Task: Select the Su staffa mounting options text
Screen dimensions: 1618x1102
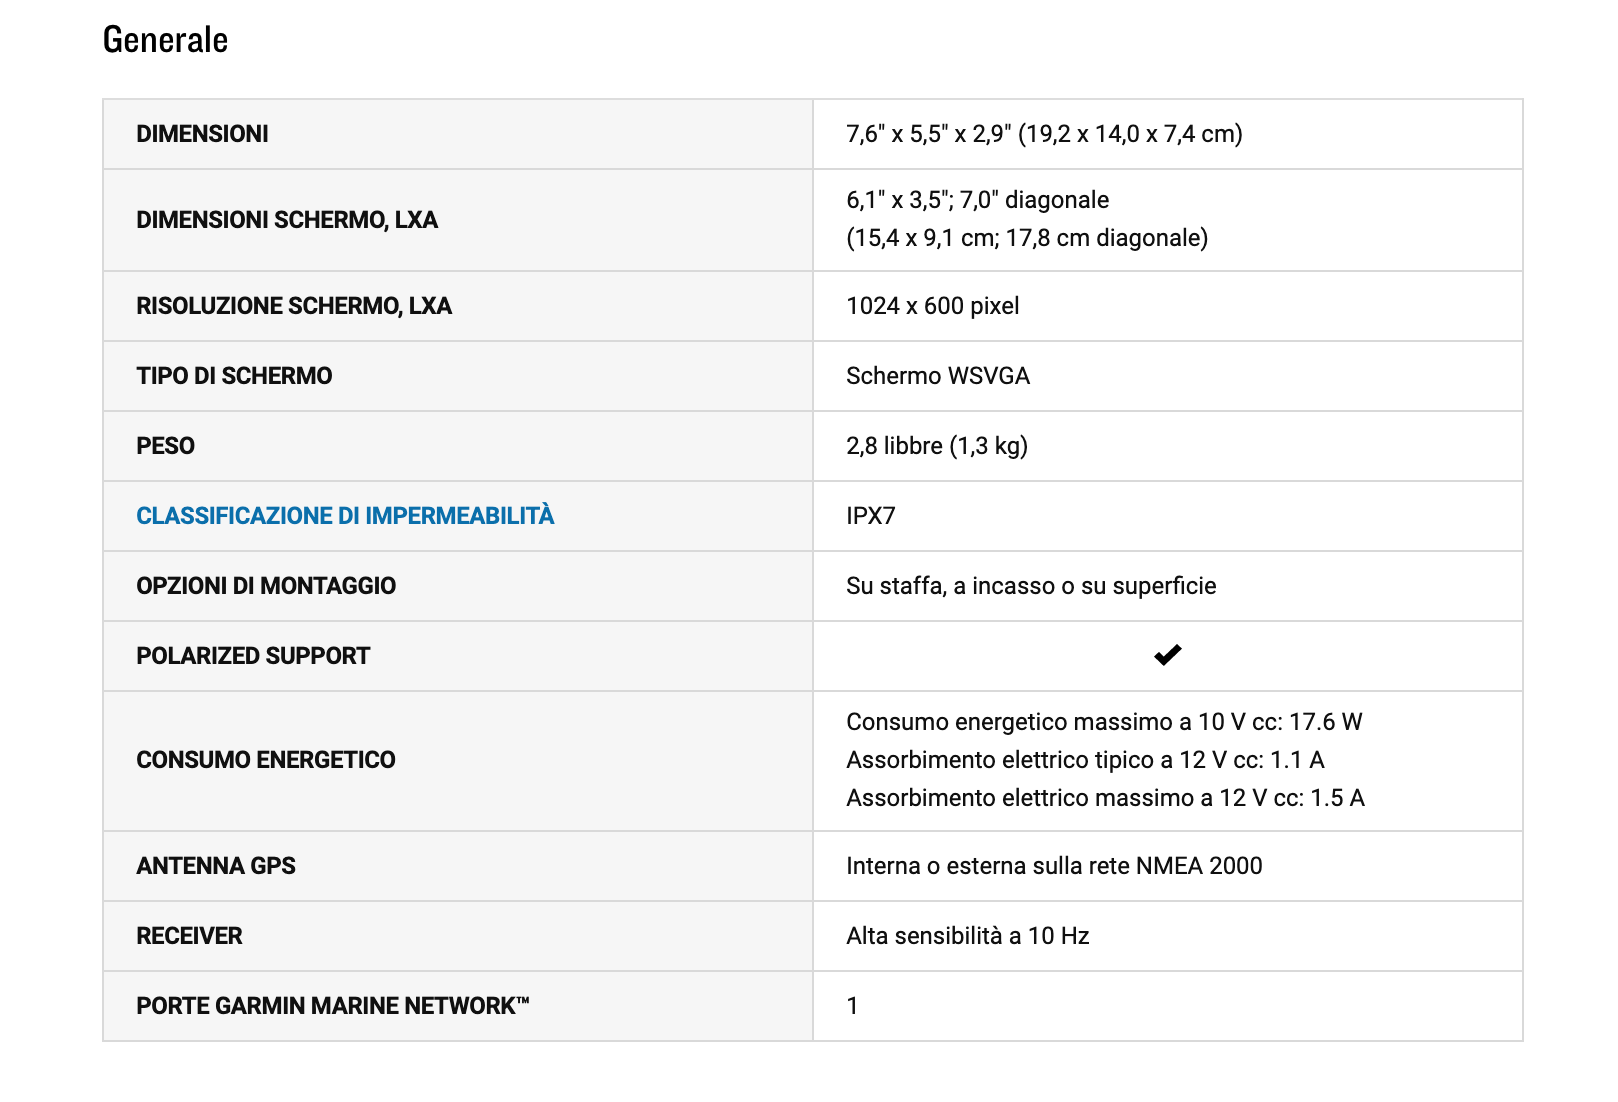Action: point(1031,586)
